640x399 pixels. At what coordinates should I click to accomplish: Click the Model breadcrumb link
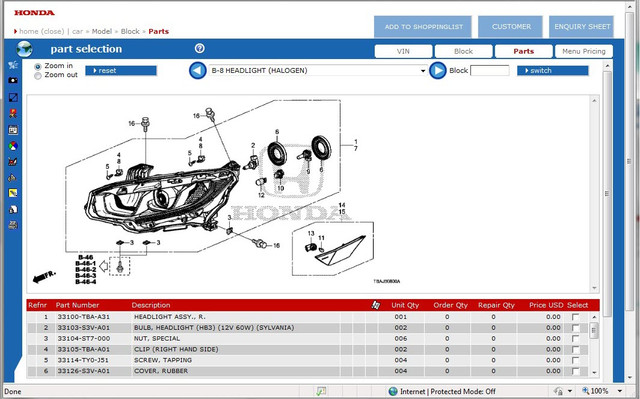[102, 31]
